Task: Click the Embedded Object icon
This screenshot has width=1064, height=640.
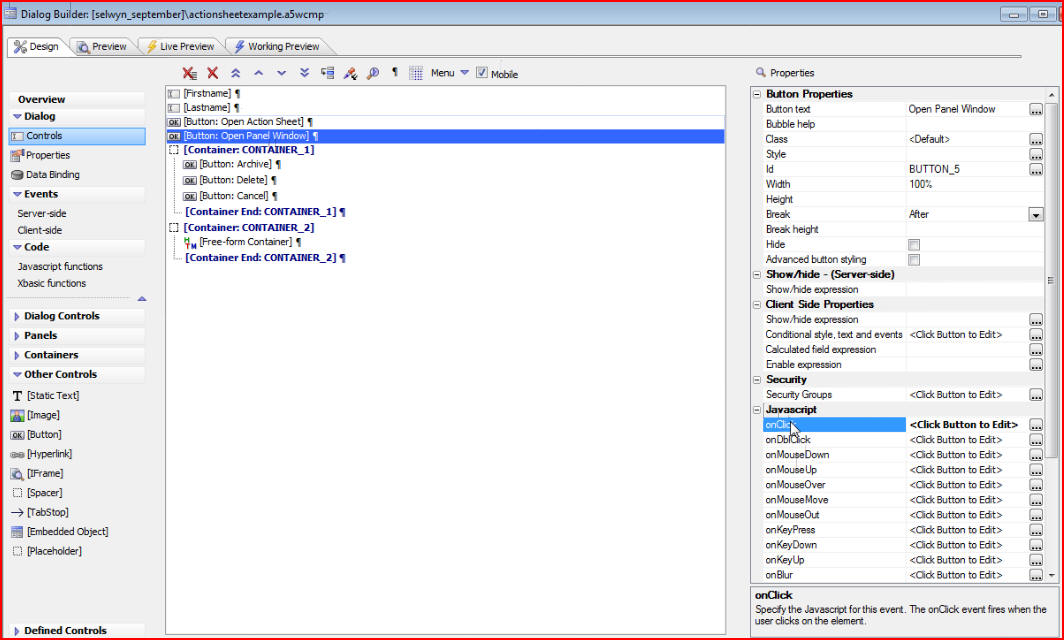Action: [x=18, y=532]
